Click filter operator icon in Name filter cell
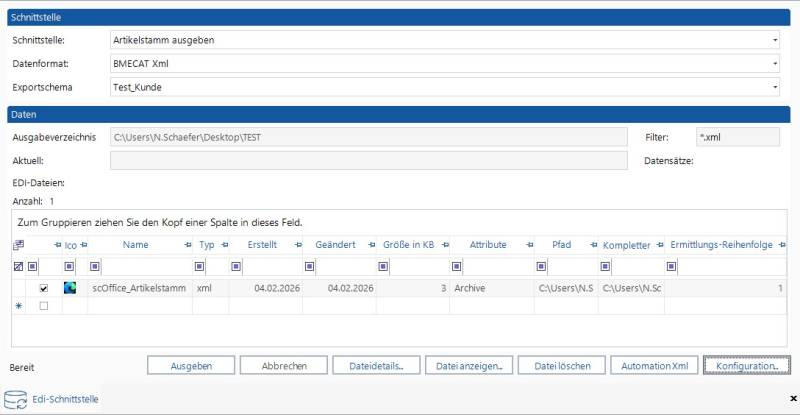This screenshot has width=800, height=415. [x=95, y=267]
